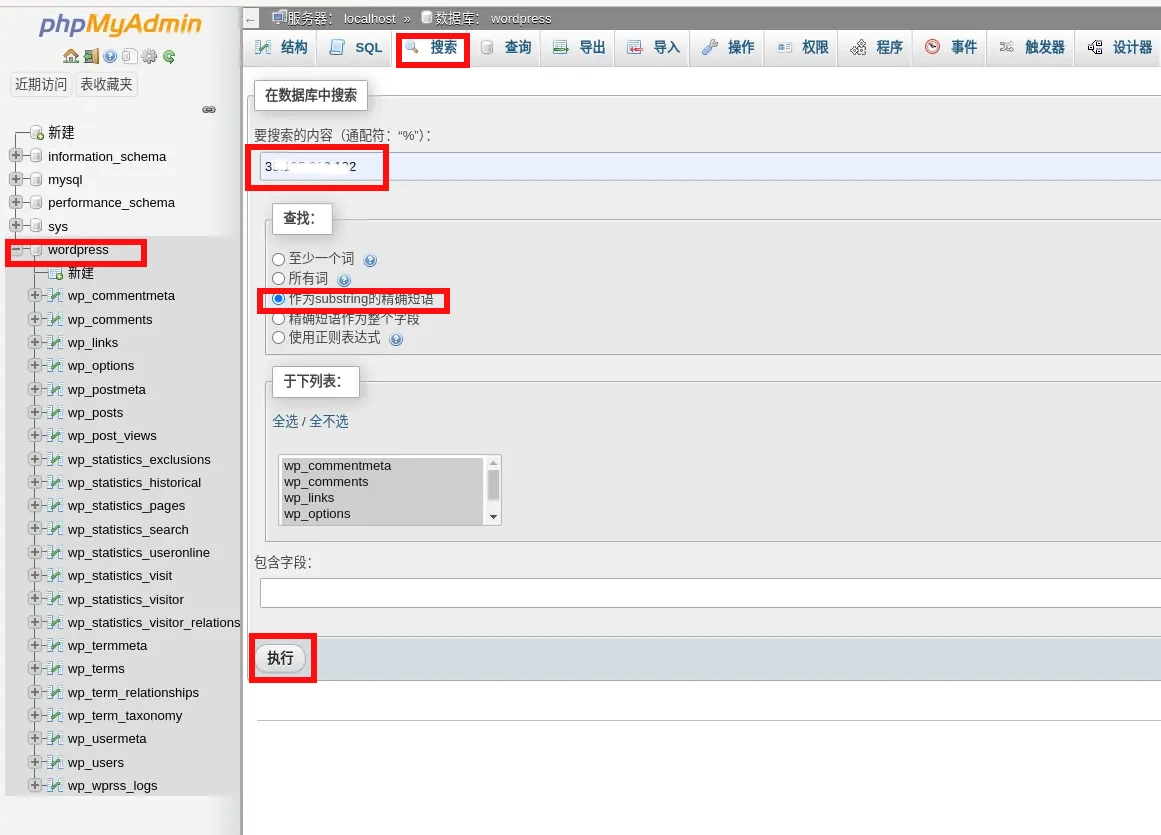The image size is (1161, 835).
Task: Click the information_schema database icon
Action: pyautogui.click(x=36, y=156)
